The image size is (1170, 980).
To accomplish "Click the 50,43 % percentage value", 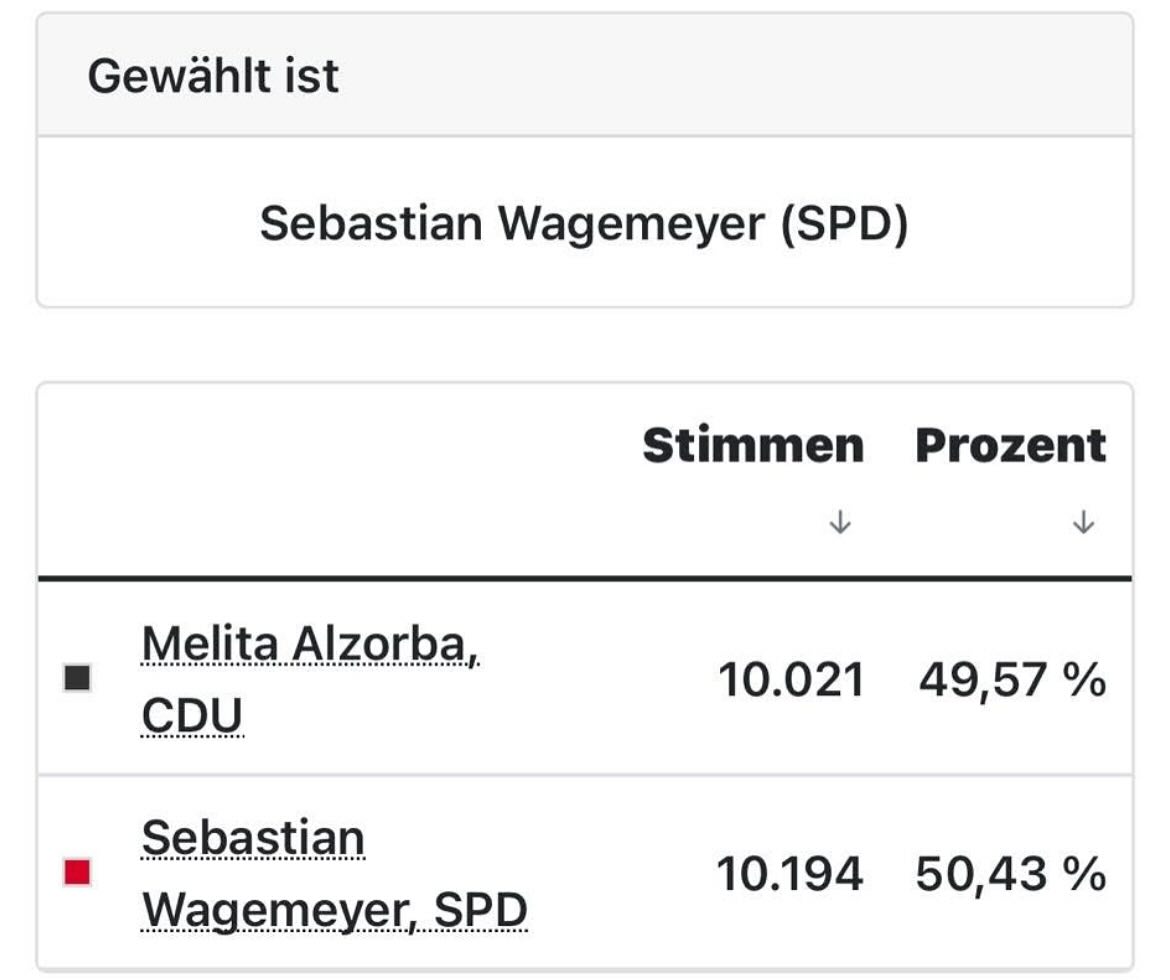I will (1010, 875).
